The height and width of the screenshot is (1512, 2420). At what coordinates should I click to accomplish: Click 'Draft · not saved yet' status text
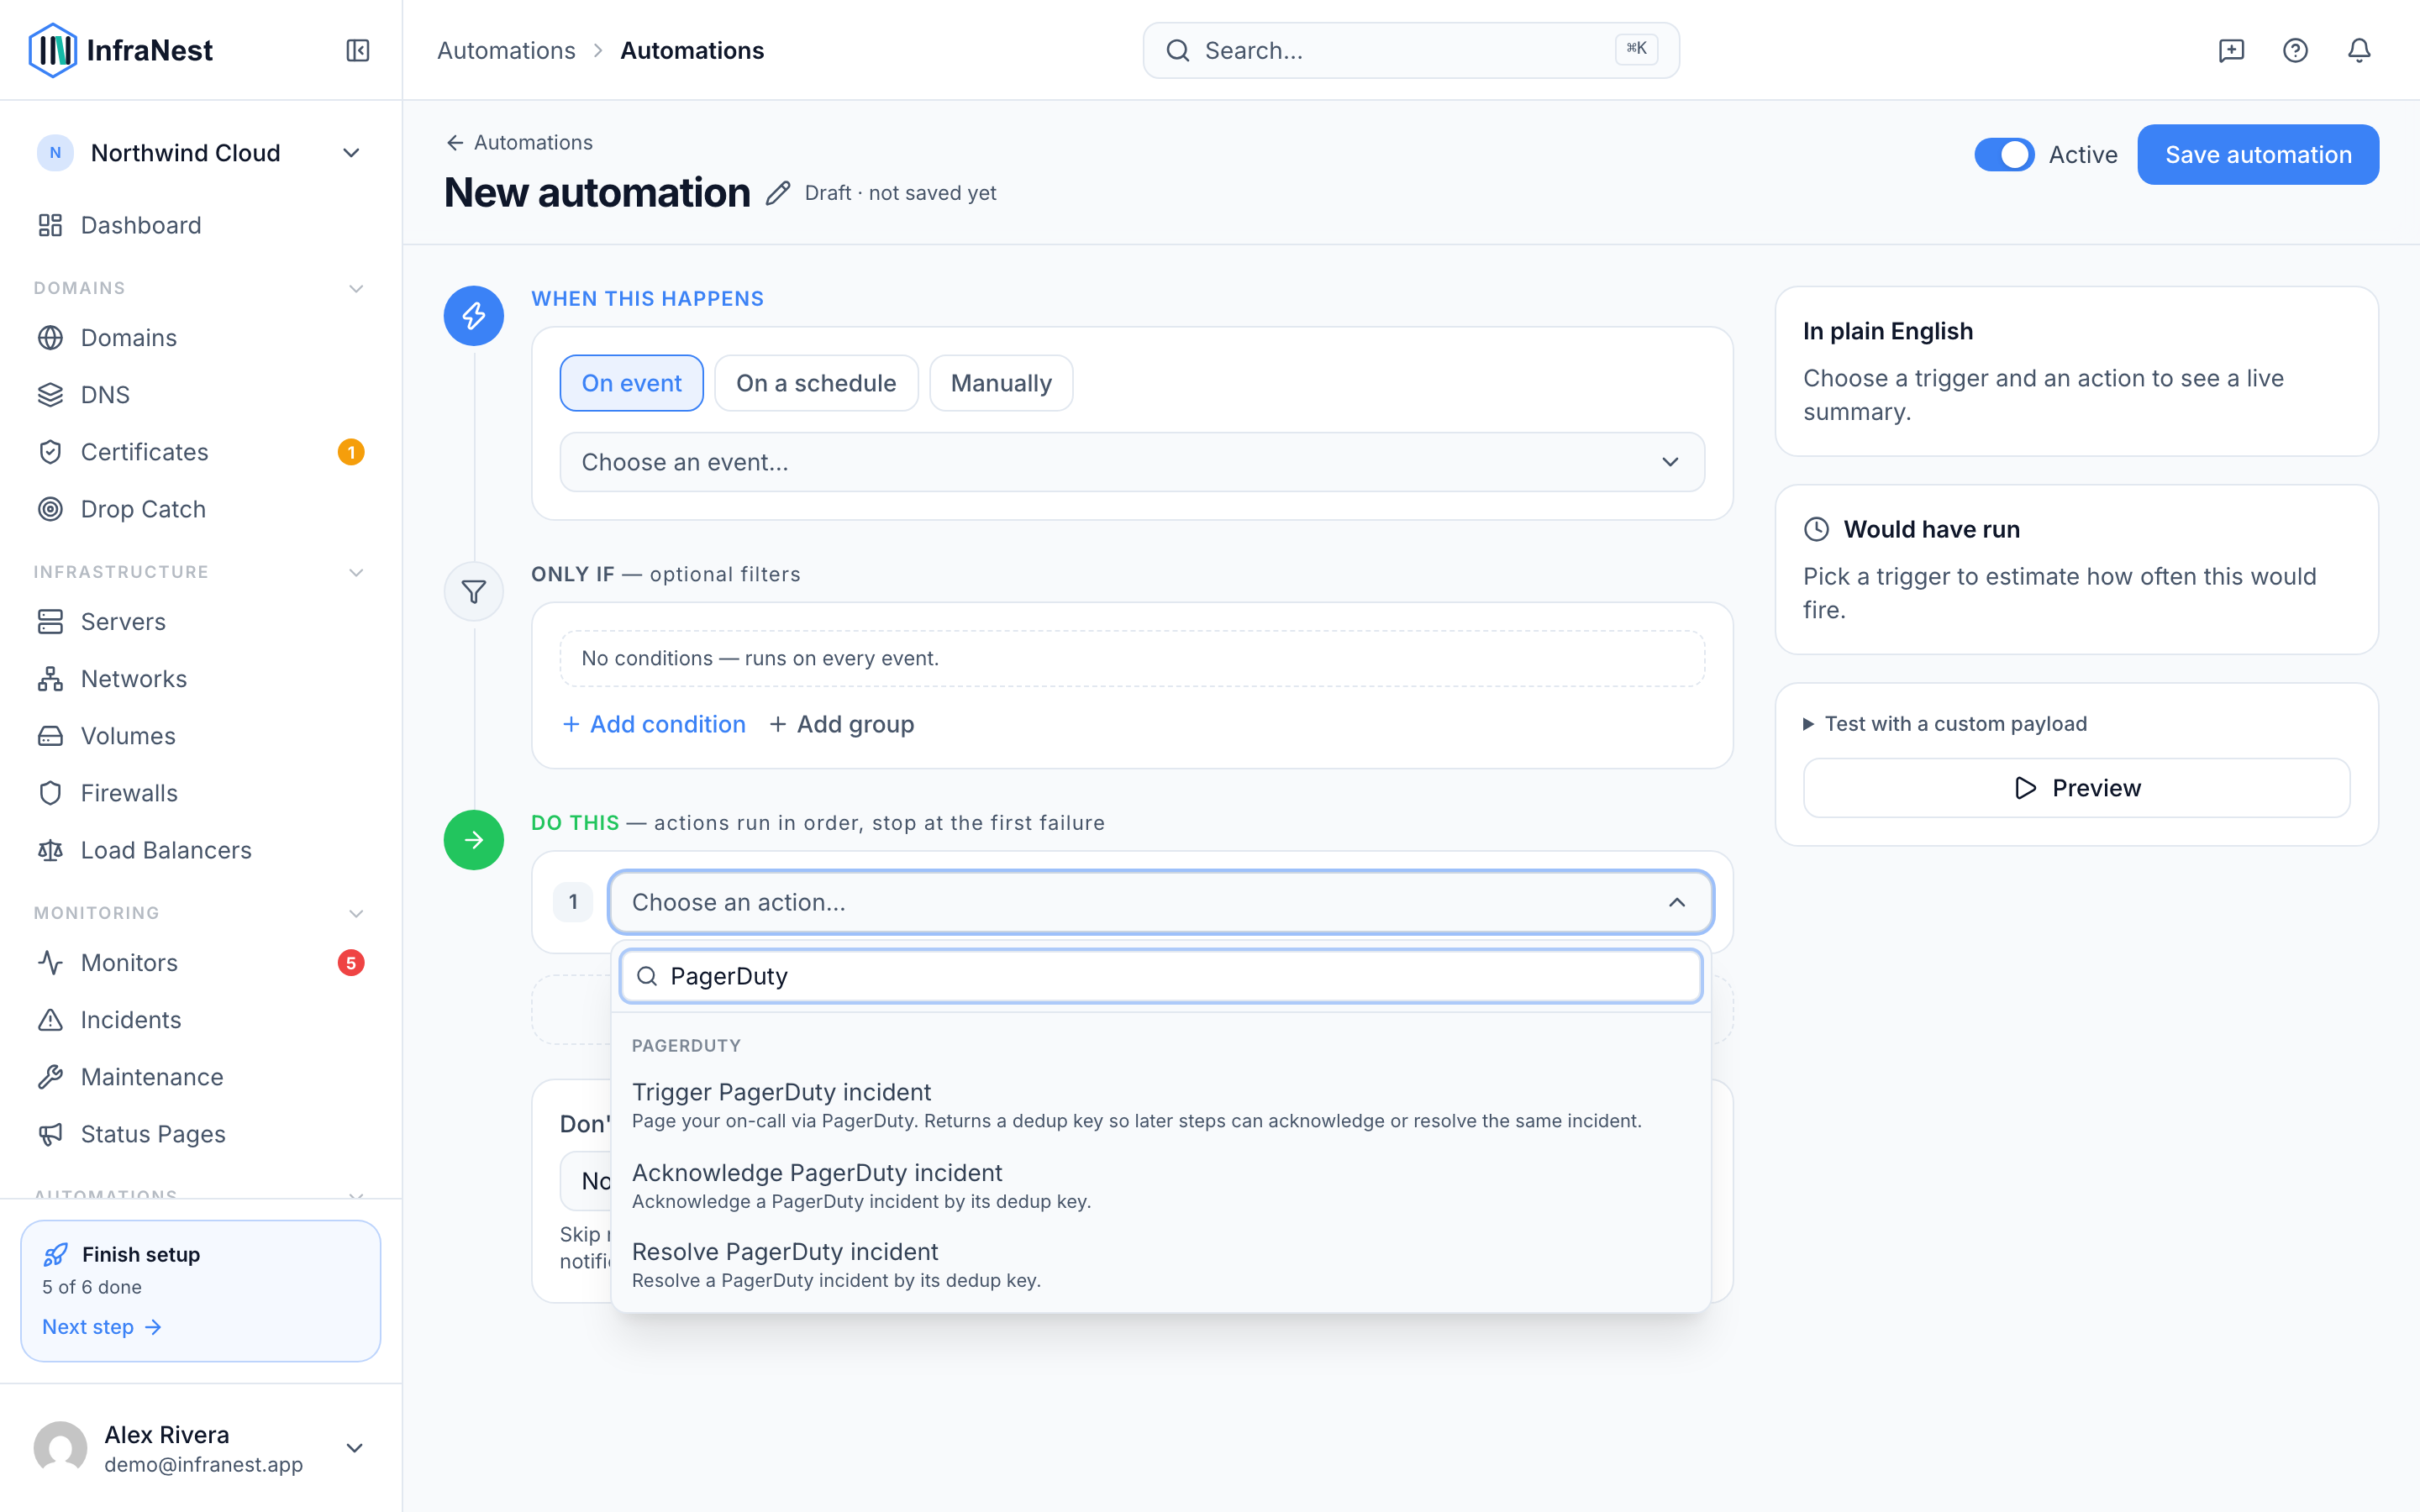(900, 193)
